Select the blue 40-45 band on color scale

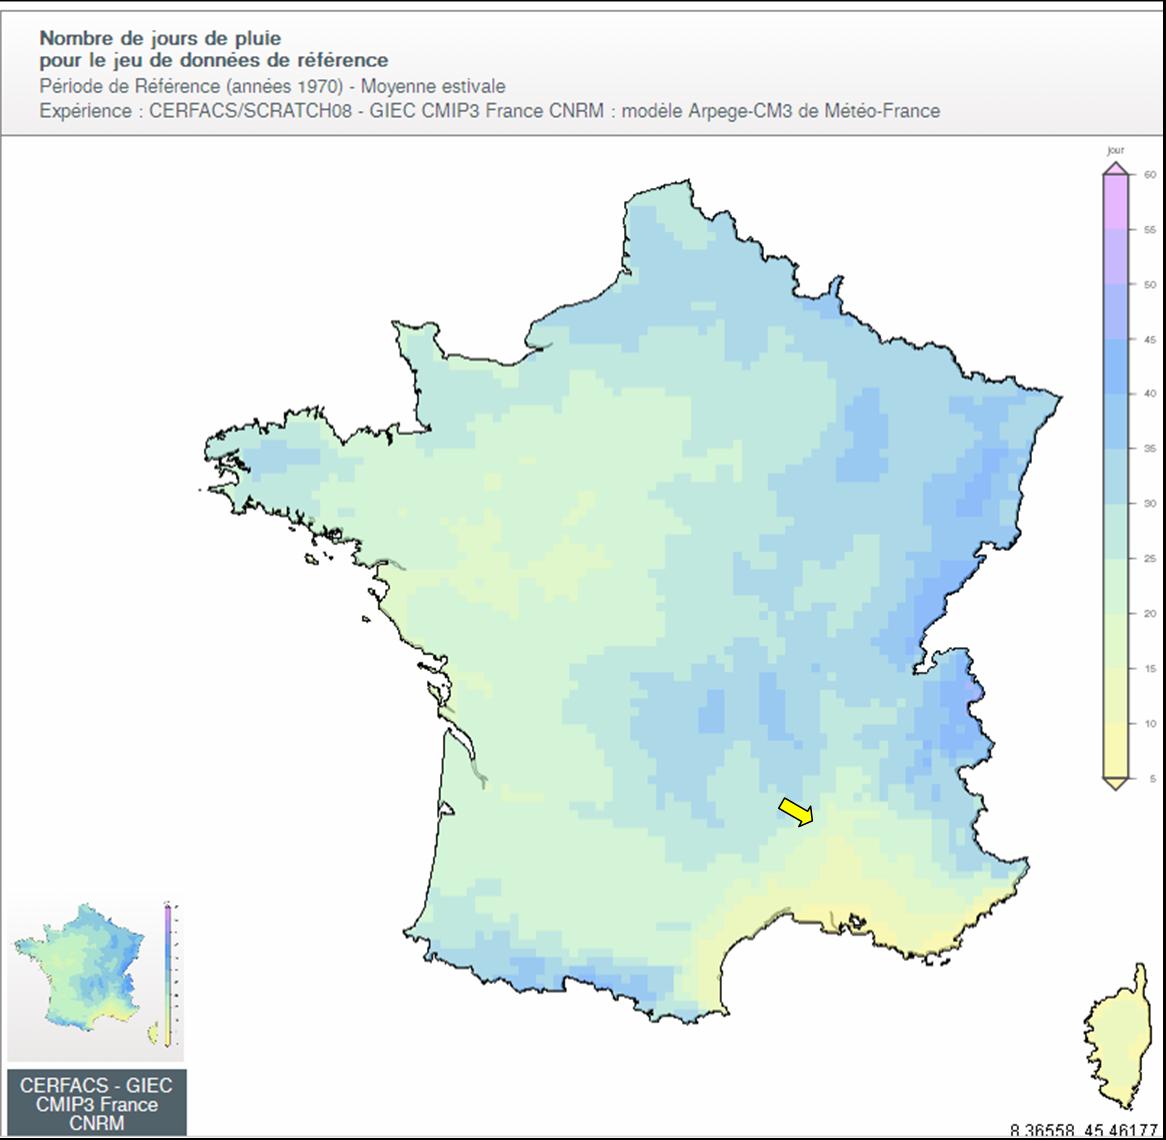[x=1115, y=367]
